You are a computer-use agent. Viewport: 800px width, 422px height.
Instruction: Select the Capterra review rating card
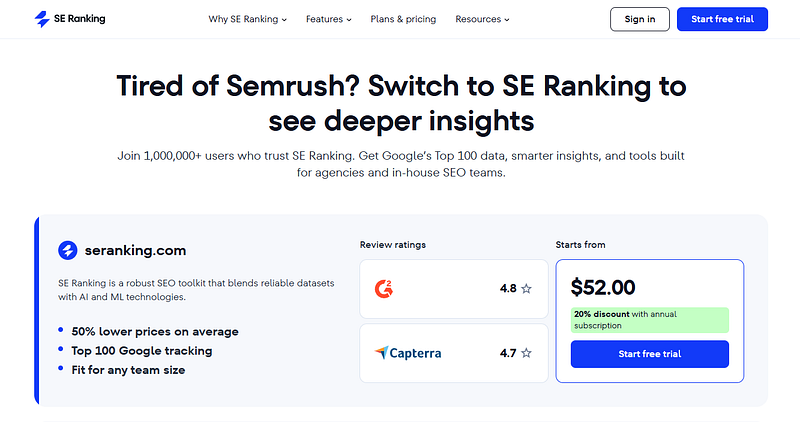pos(454,353)
